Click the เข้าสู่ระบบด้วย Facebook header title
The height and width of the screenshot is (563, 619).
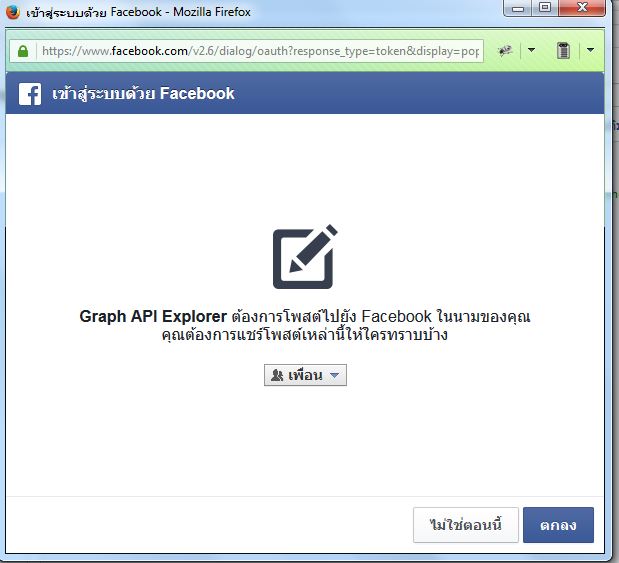point(143,94)
